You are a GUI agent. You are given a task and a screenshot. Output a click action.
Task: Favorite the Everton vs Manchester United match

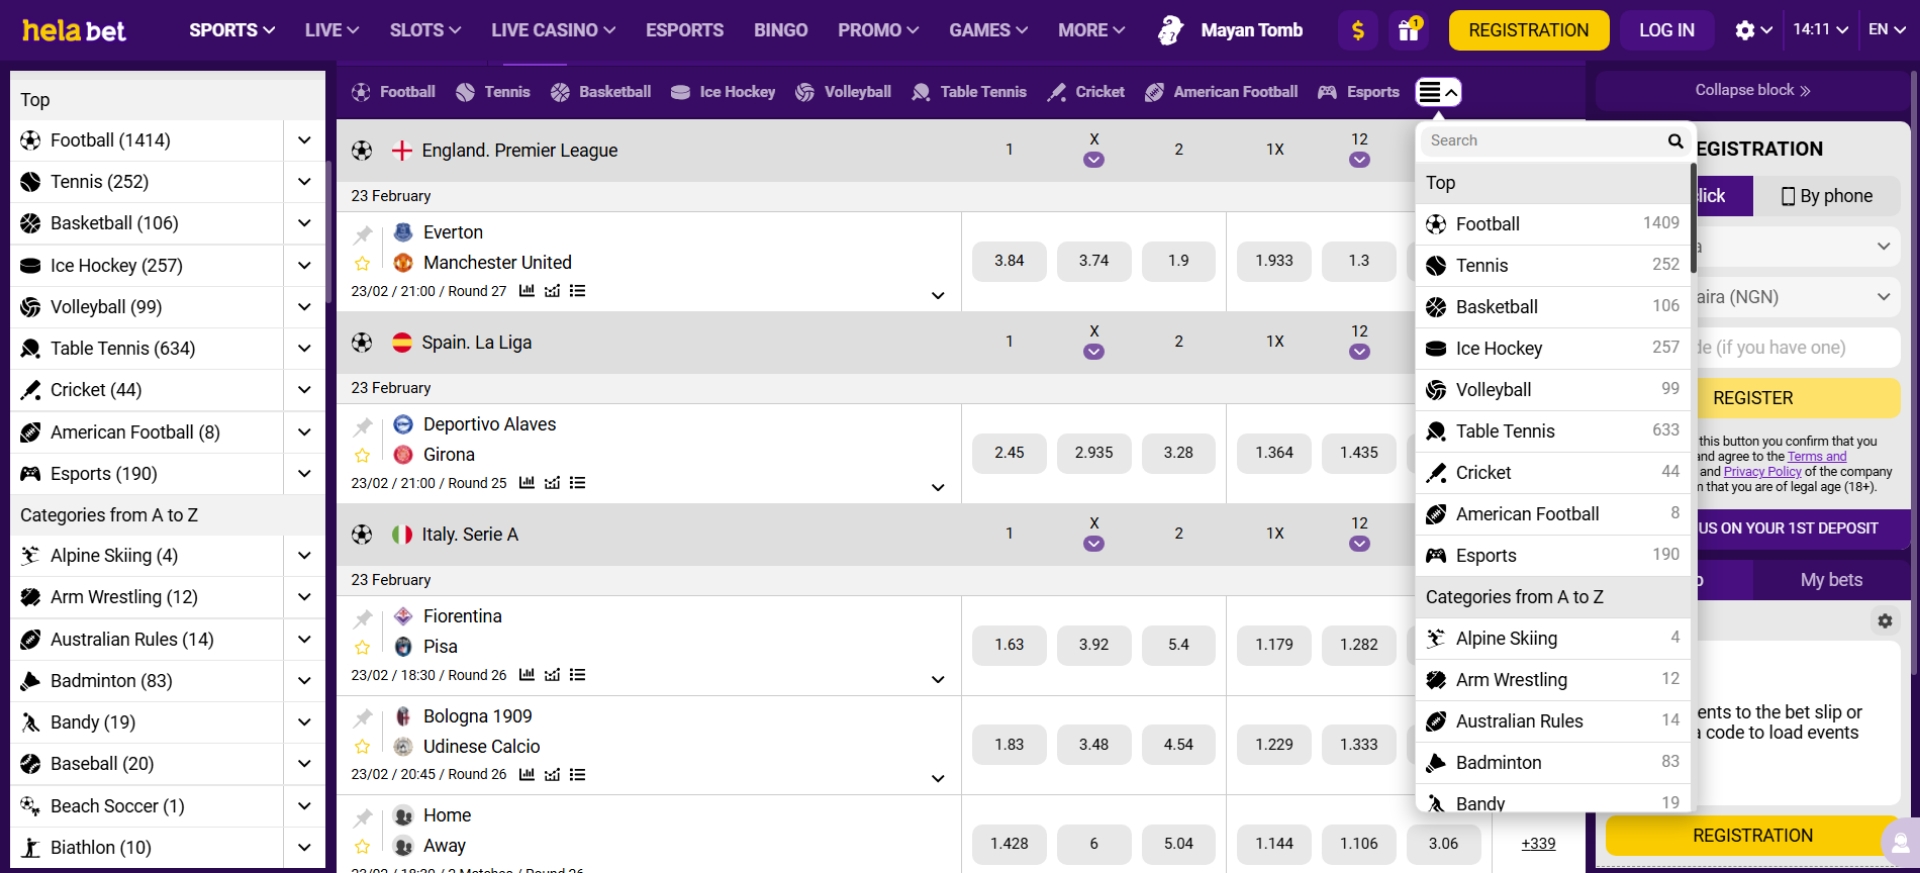362,264
